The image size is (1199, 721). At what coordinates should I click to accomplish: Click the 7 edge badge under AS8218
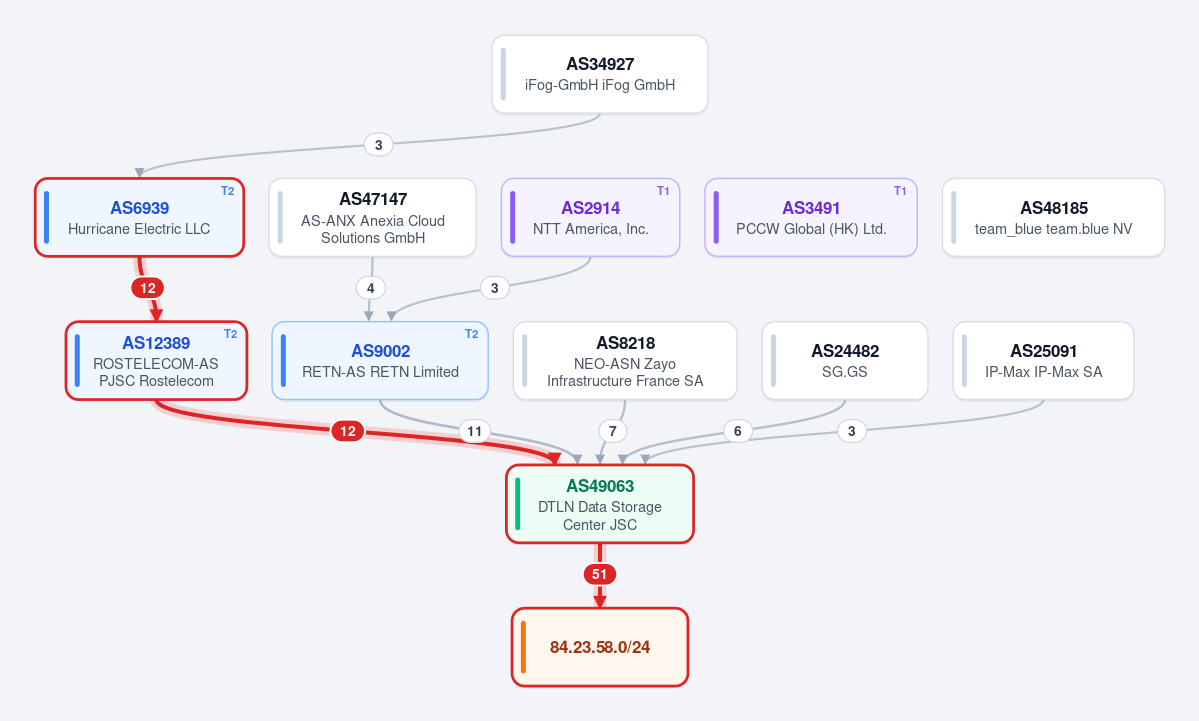point(612,431)
